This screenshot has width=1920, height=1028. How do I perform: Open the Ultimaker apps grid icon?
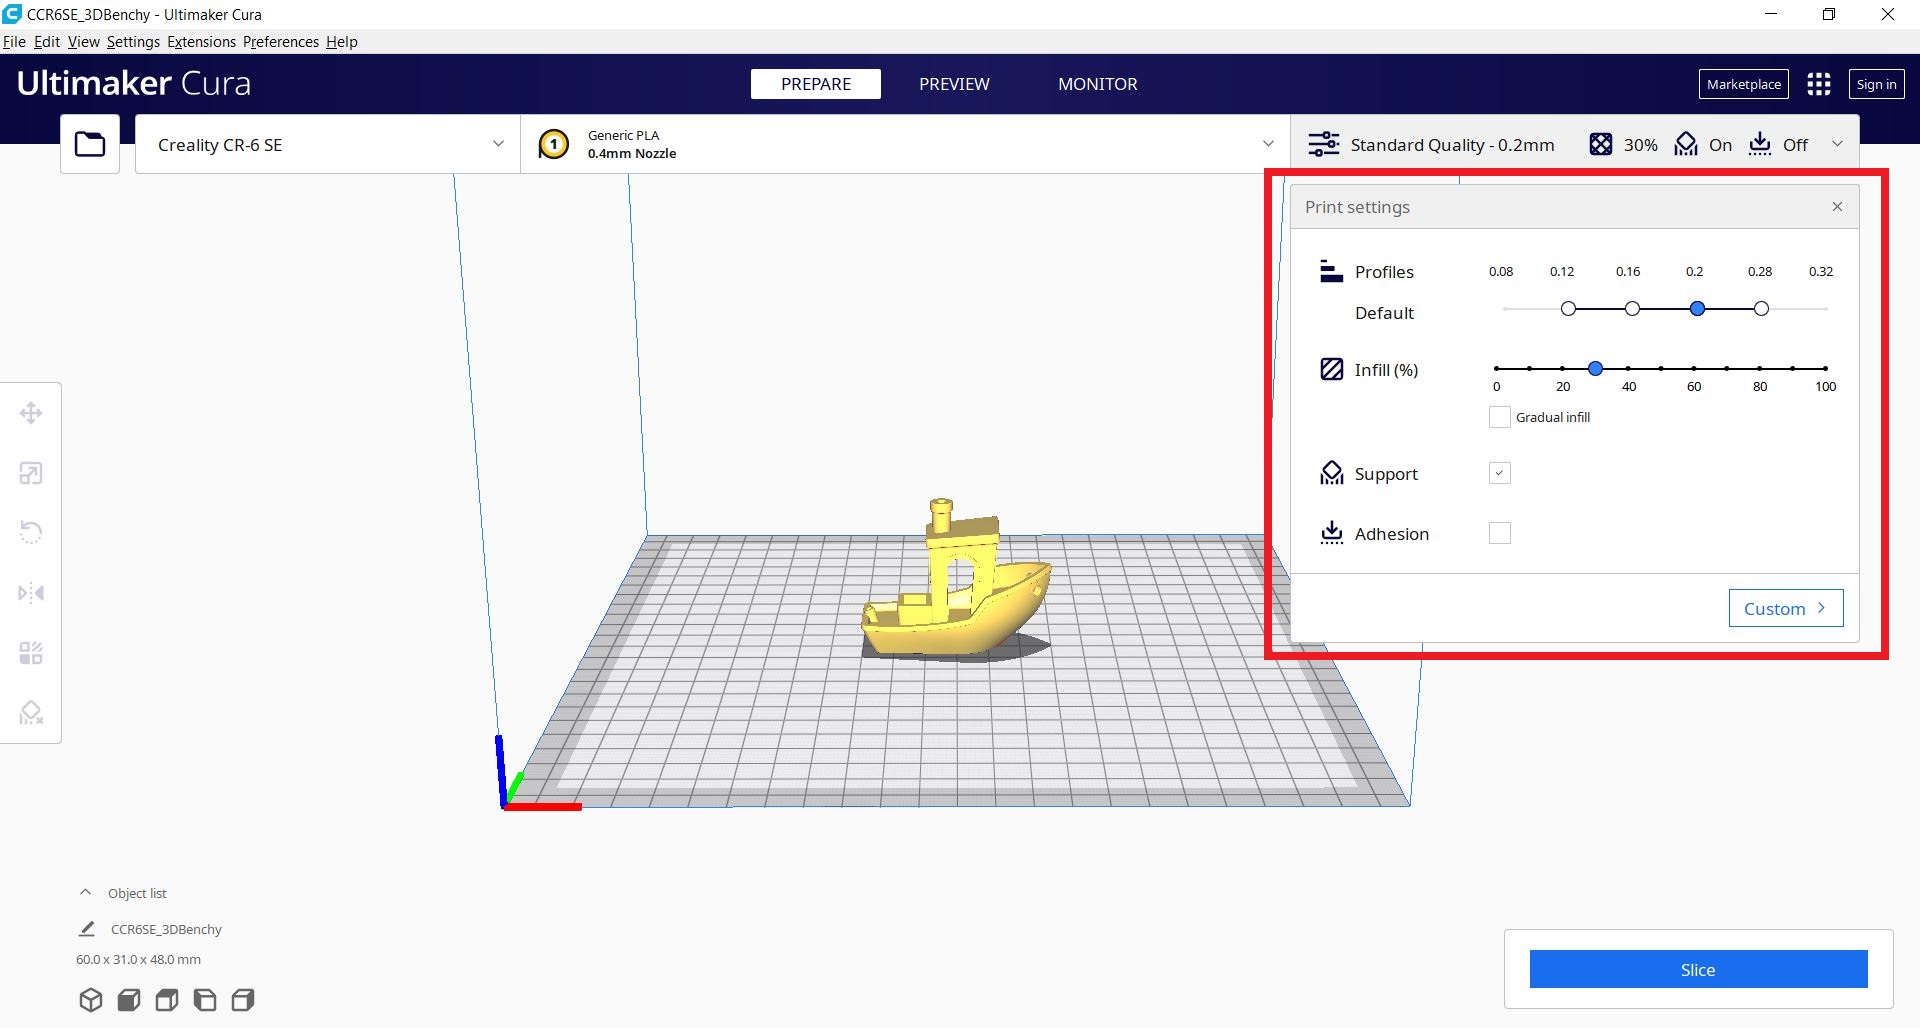tap(1818, 84)
